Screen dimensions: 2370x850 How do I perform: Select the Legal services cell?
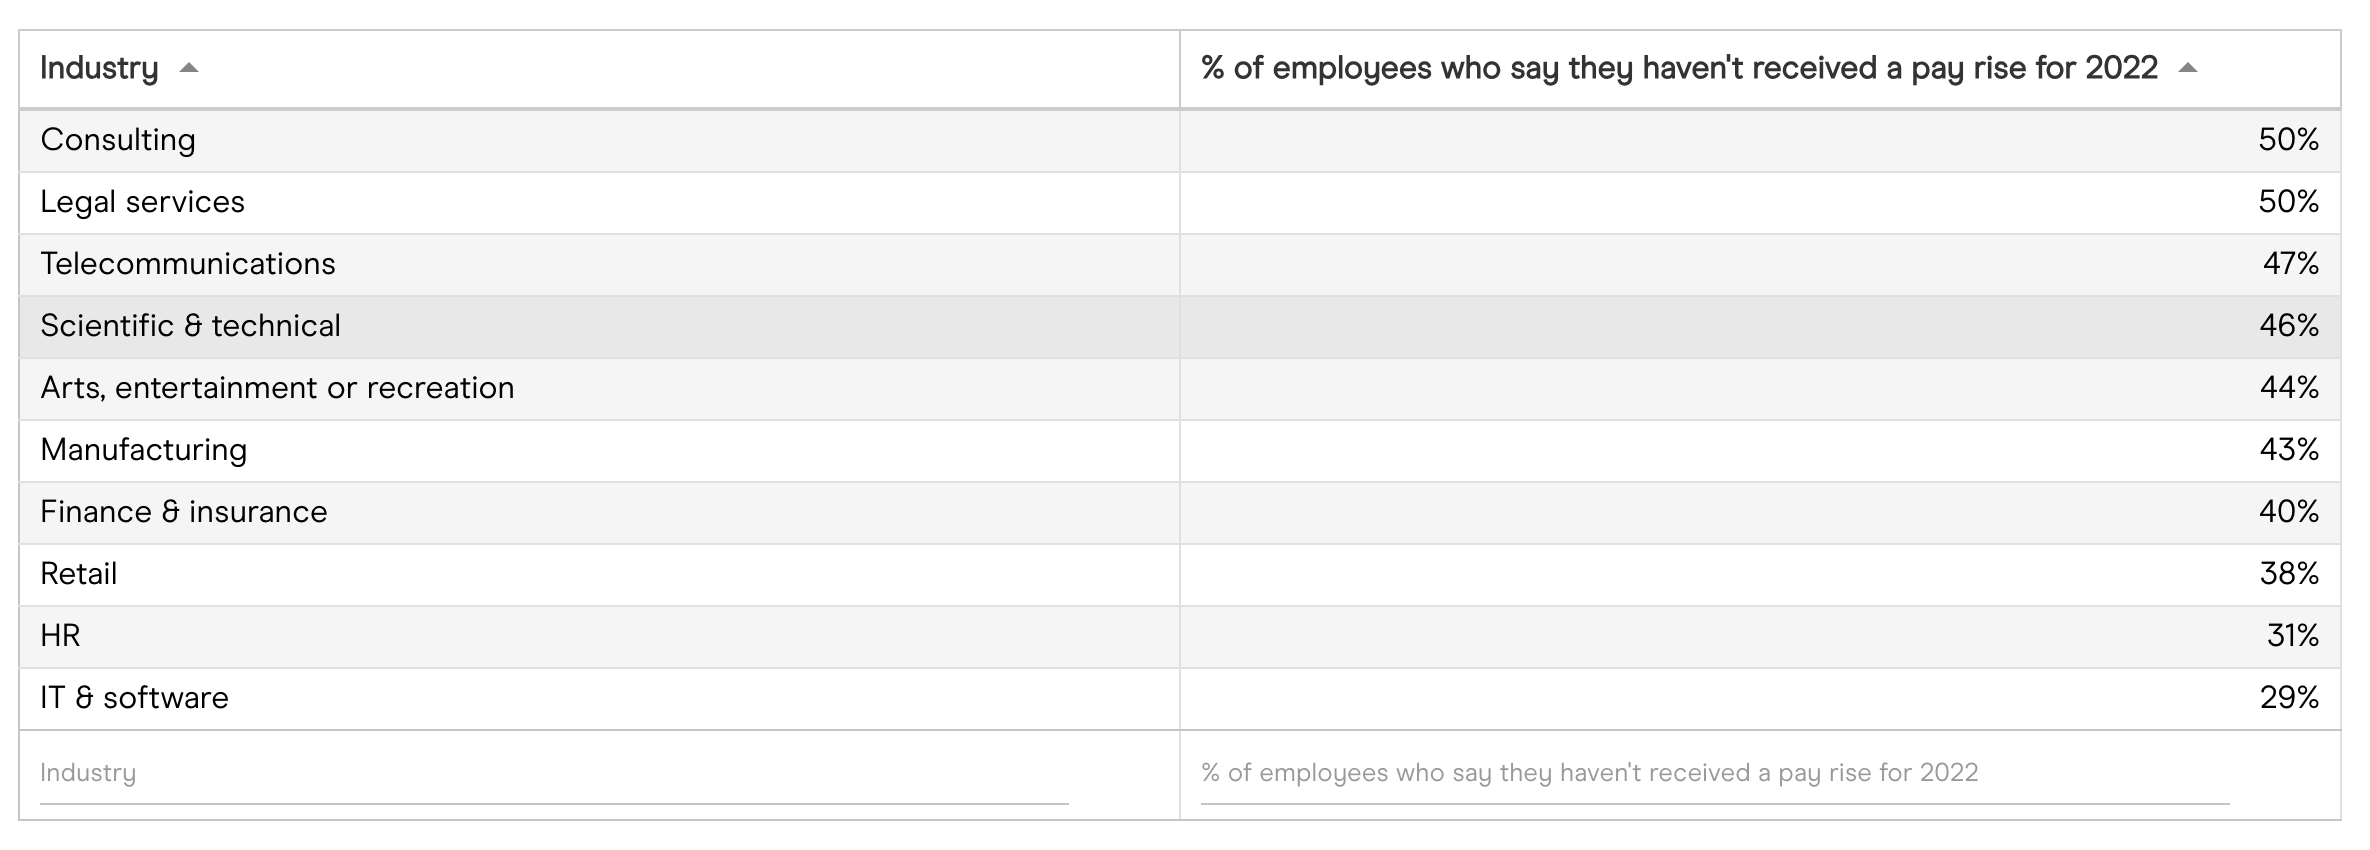pyautogui.click(x=142, y=202)
